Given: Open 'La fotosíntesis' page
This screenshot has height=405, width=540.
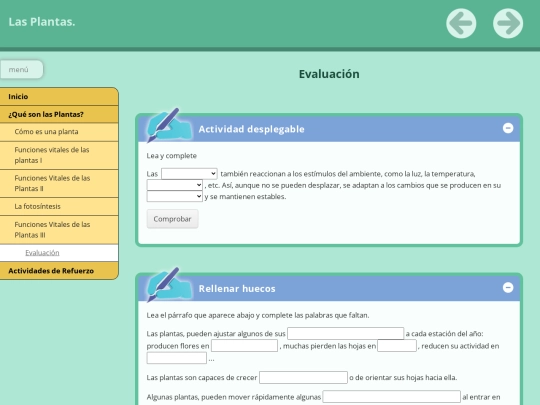Looking at the screenshot, I should click(x=59, y=206).
